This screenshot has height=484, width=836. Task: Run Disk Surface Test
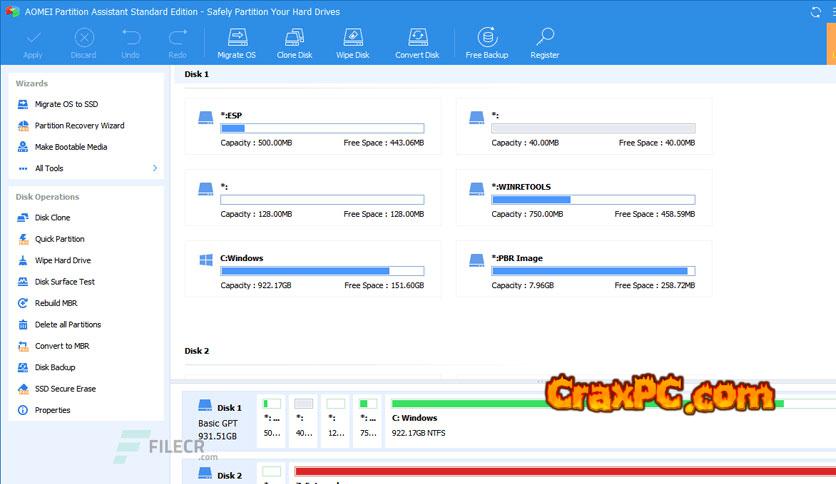tap(64, 282)
